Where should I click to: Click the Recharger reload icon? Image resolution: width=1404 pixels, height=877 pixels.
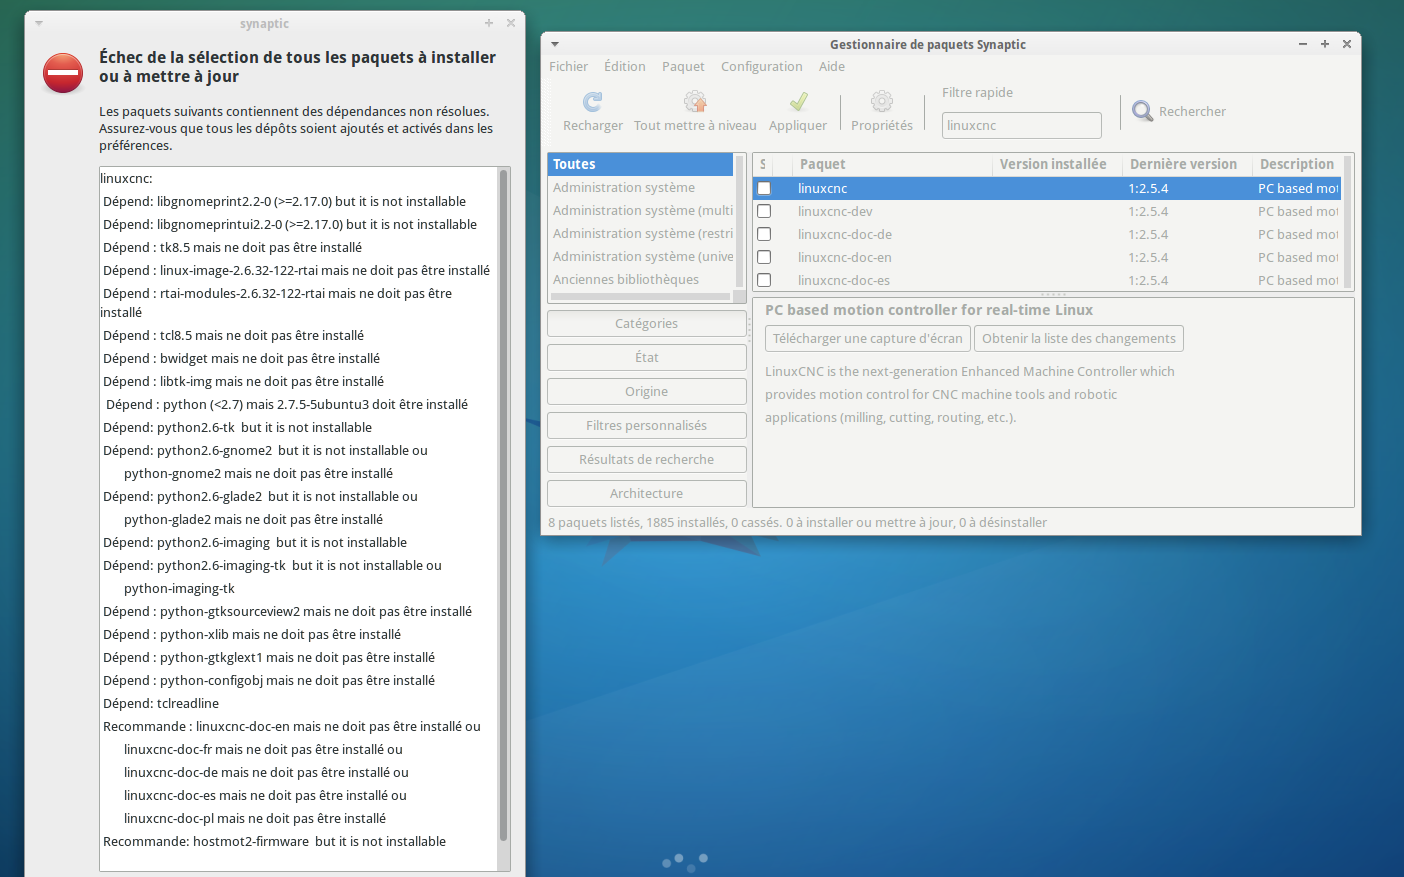click(x=593, y=102)
